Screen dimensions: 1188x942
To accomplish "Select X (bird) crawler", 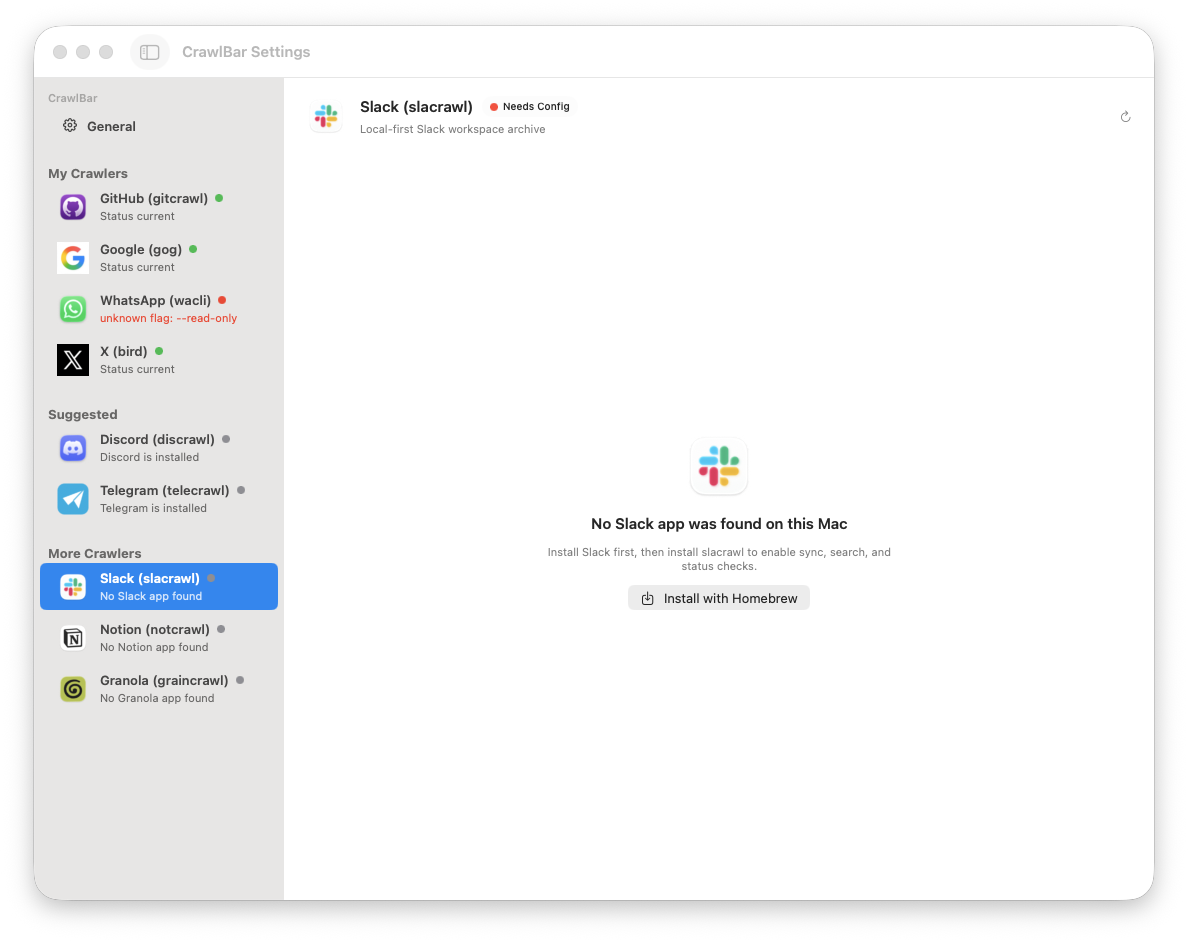I will point(159,360).
